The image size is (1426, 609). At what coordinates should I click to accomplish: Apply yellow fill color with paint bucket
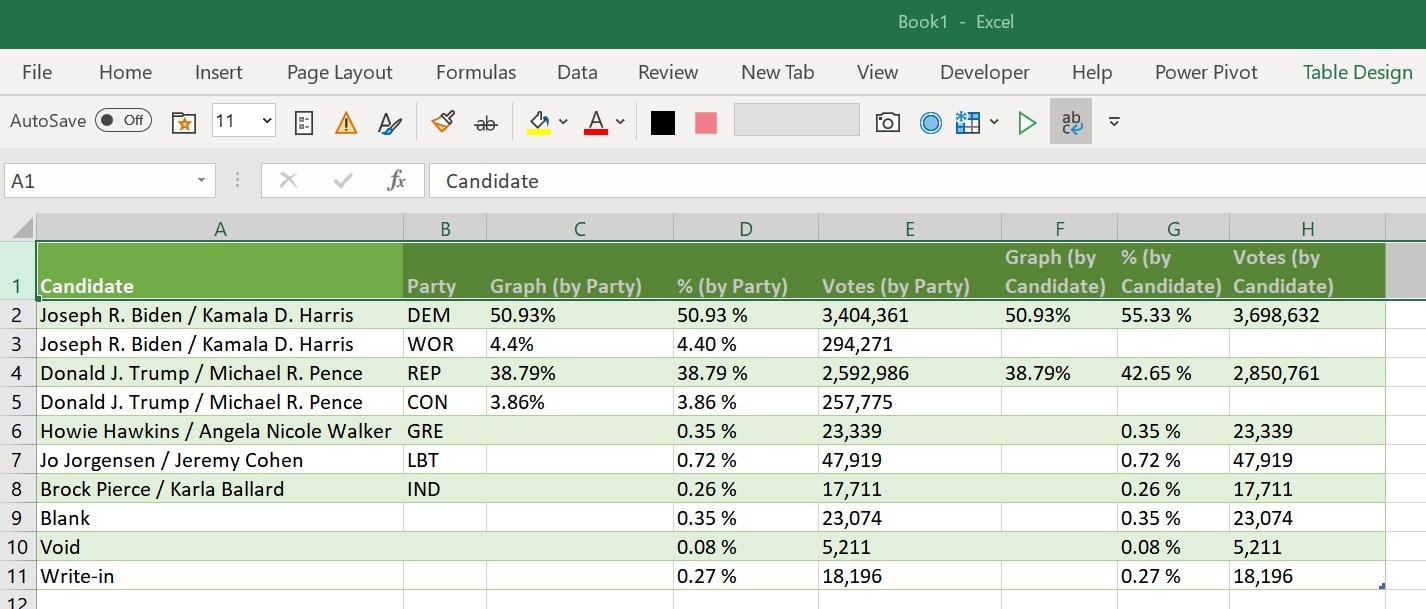(539, 122)
